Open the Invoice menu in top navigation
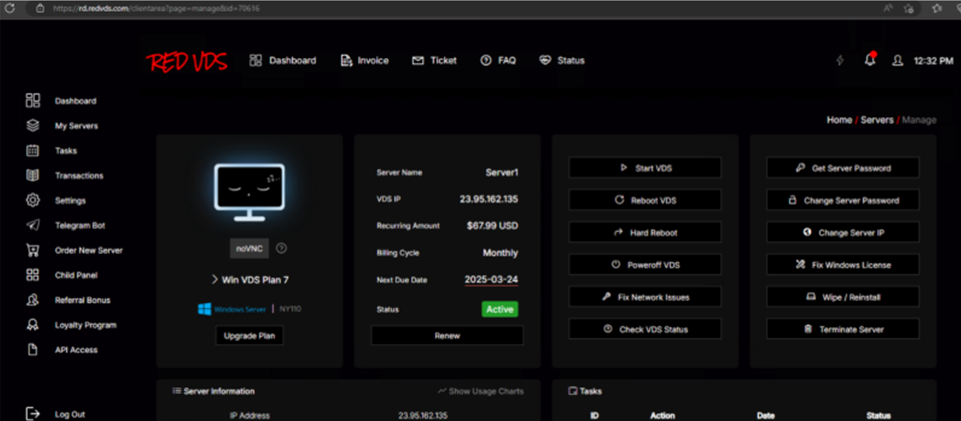The height and width of the screenshot is (421, 961). (x=364, y=60)
